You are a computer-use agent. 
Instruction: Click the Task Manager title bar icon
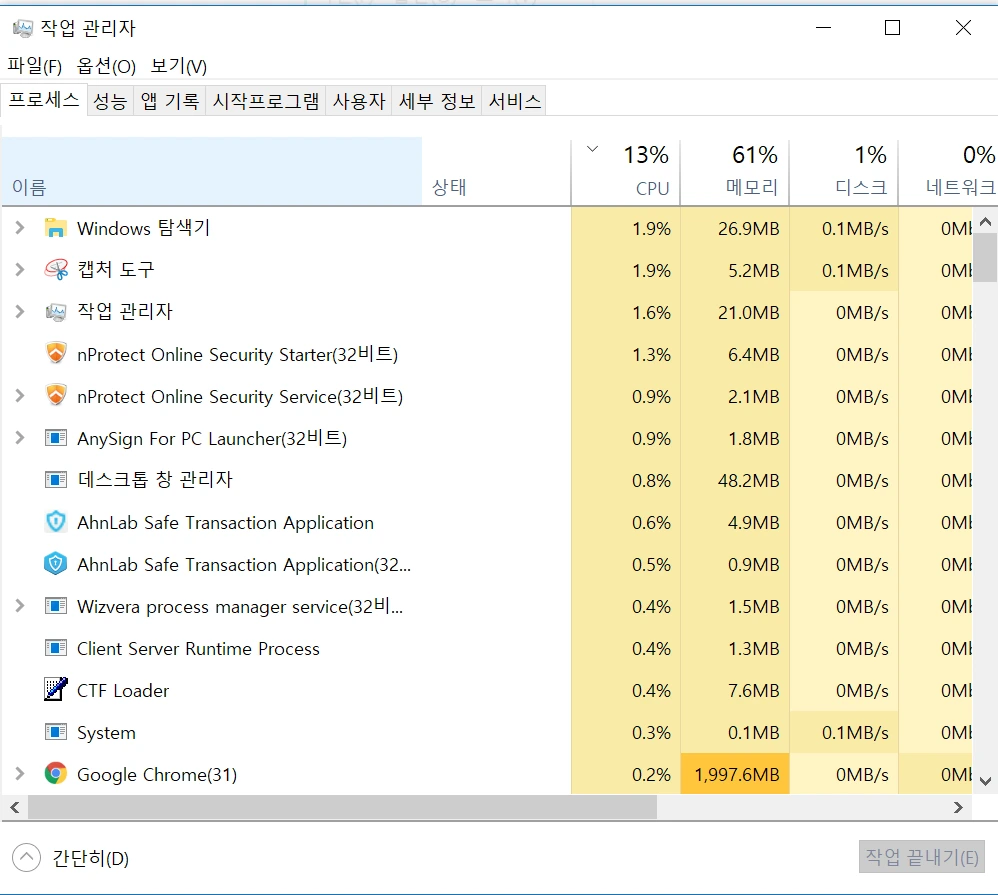(x=23, y=28)
